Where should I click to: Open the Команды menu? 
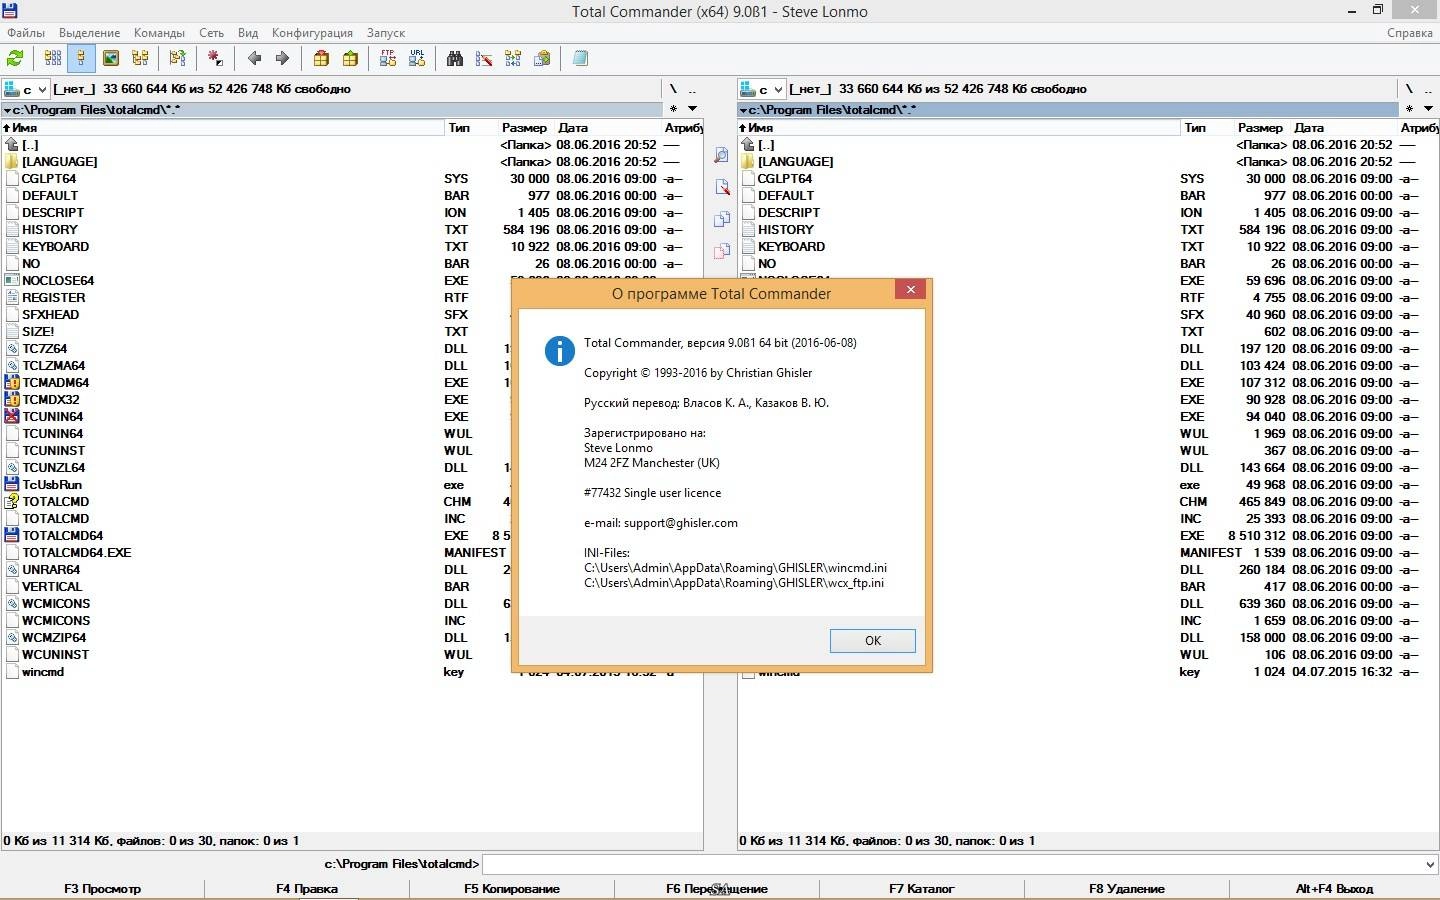point(159,32)
